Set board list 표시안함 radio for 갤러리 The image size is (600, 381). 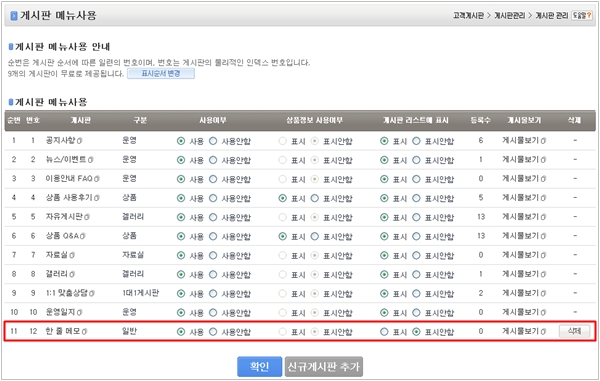click(416, 274)
